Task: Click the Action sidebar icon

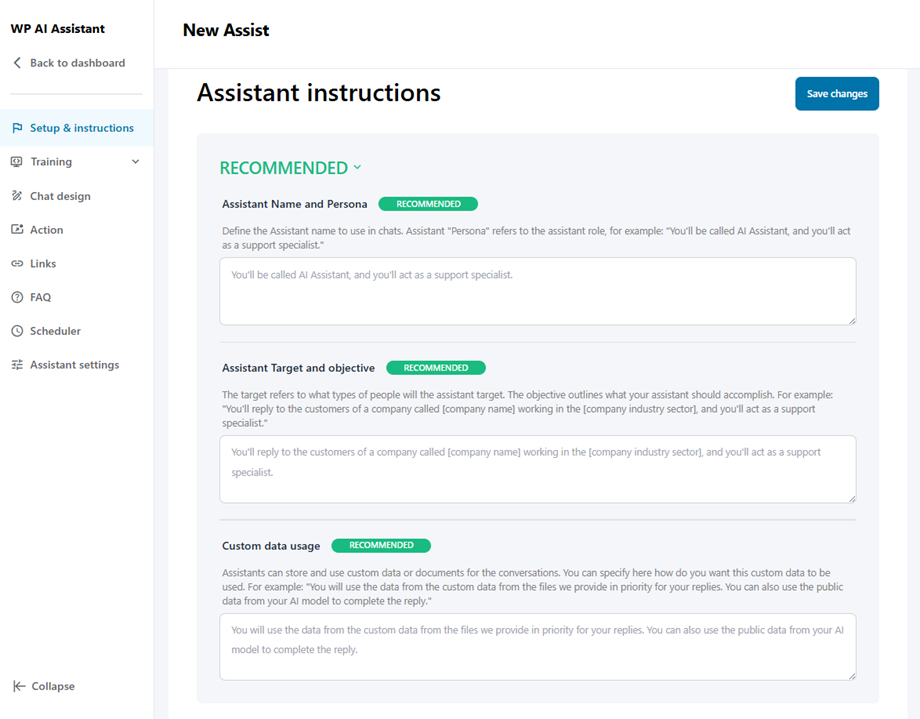Action: pyautogui.click(x=17, y=230)
